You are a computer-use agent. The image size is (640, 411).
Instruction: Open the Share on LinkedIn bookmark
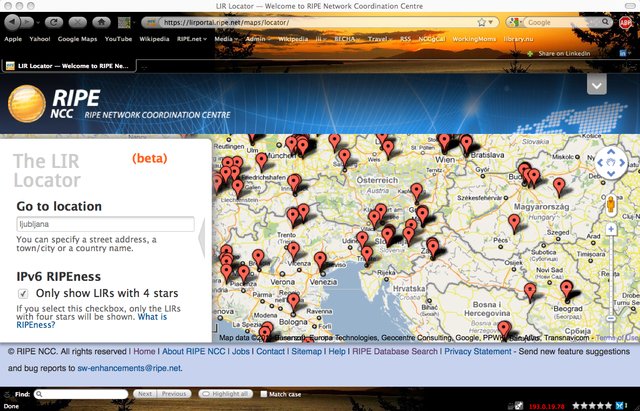point(564,53)
